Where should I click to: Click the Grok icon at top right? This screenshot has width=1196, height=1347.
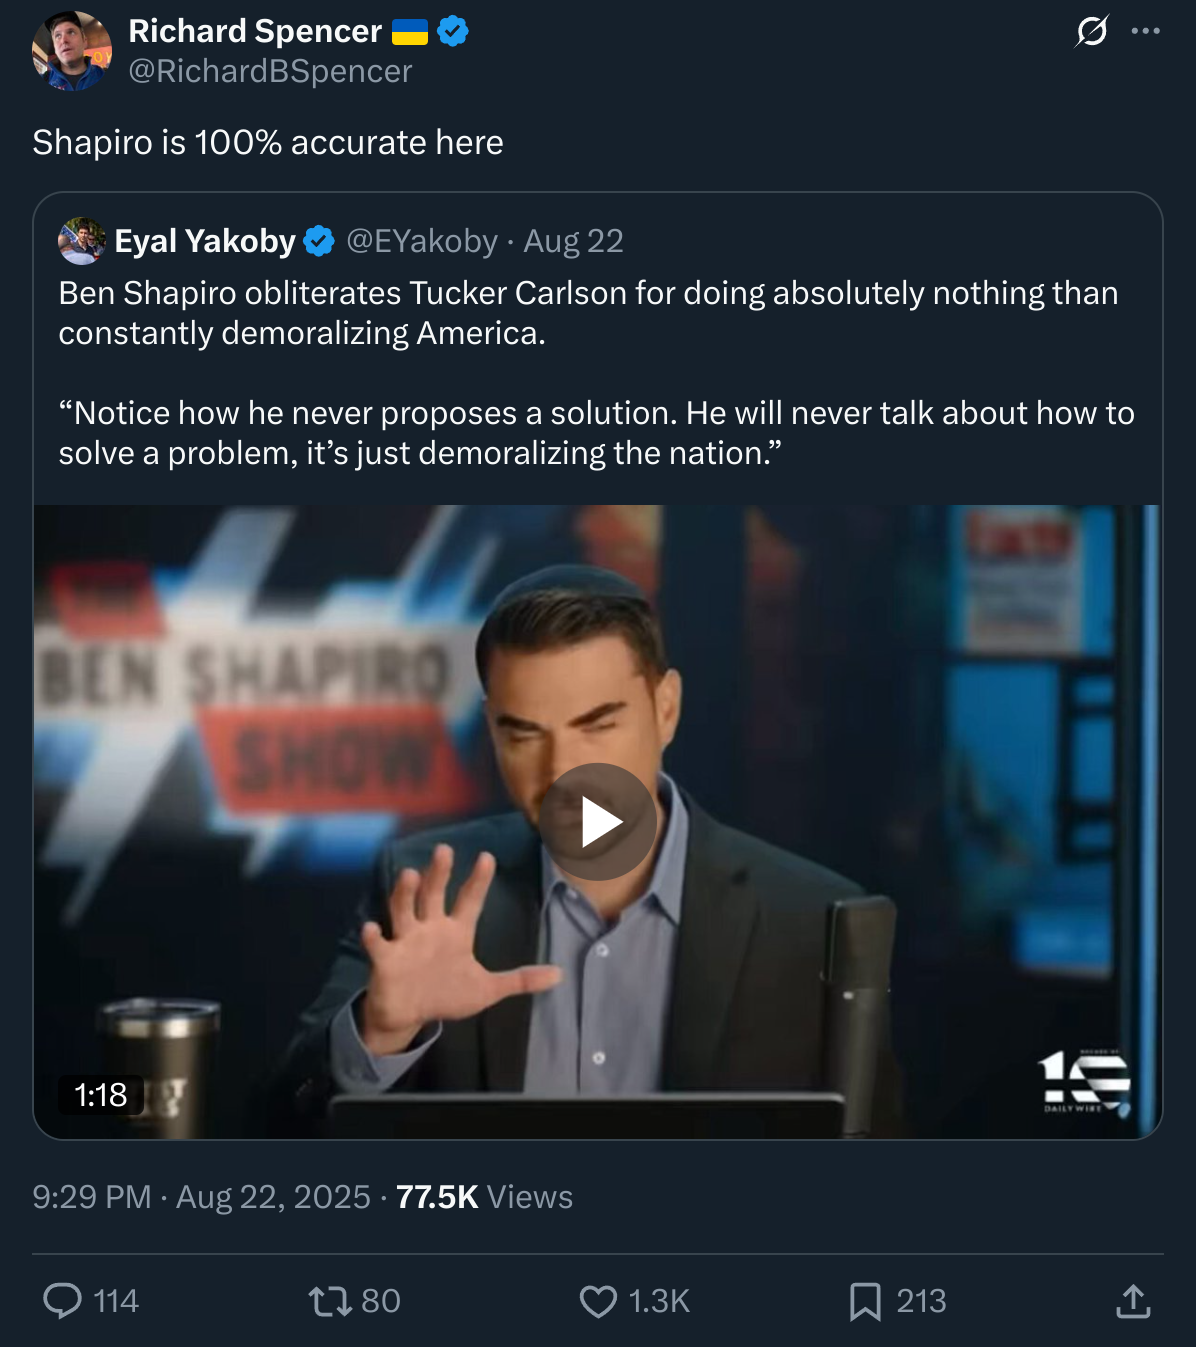point(1091,32)
